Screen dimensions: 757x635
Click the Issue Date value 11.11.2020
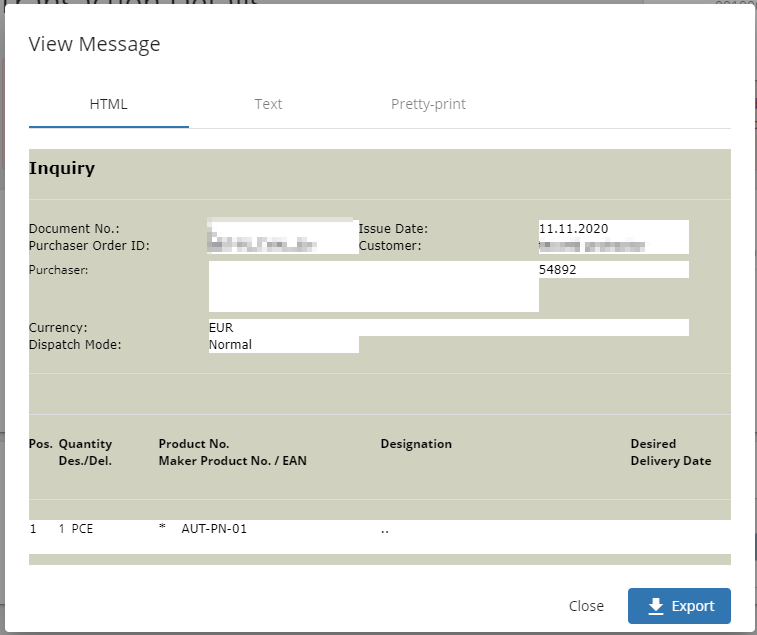click(573, 229)
